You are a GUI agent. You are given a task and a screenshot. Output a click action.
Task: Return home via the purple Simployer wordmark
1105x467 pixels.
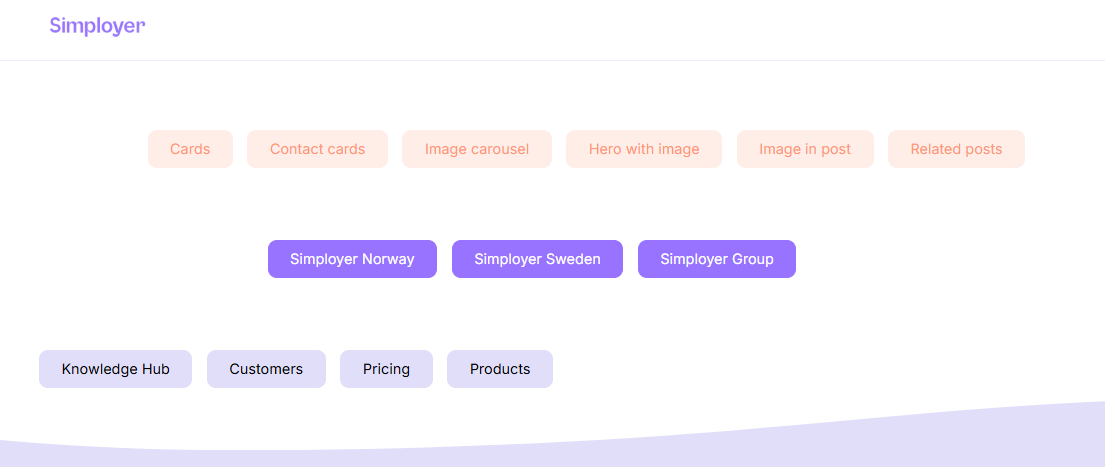click(97, 26)
